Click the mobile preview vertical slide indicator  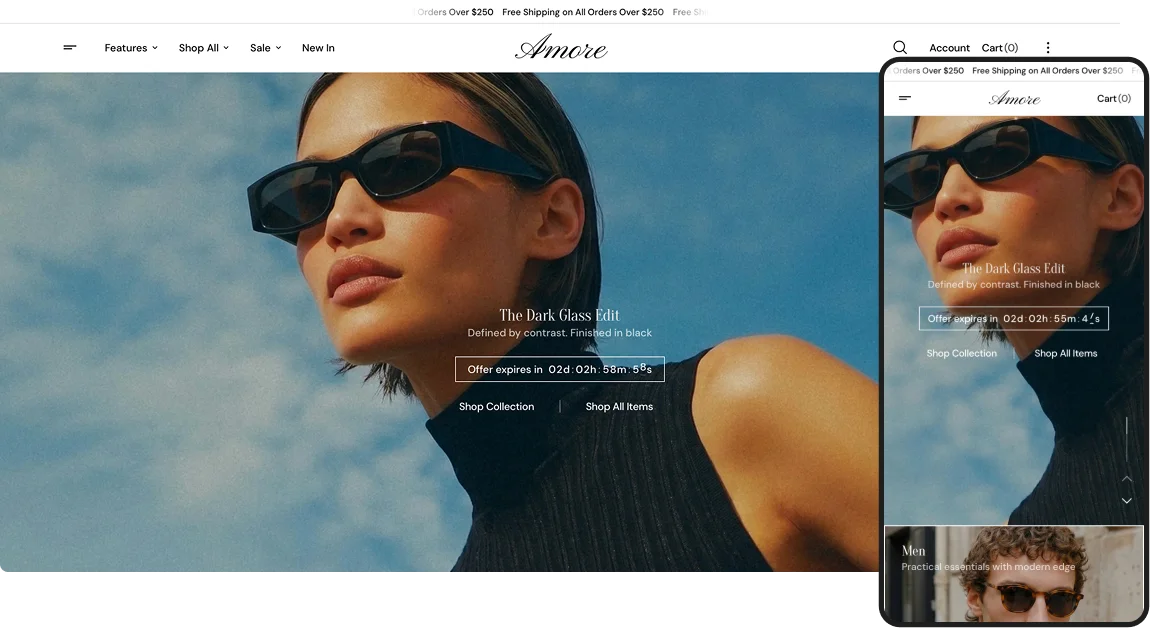point(1127,439)
